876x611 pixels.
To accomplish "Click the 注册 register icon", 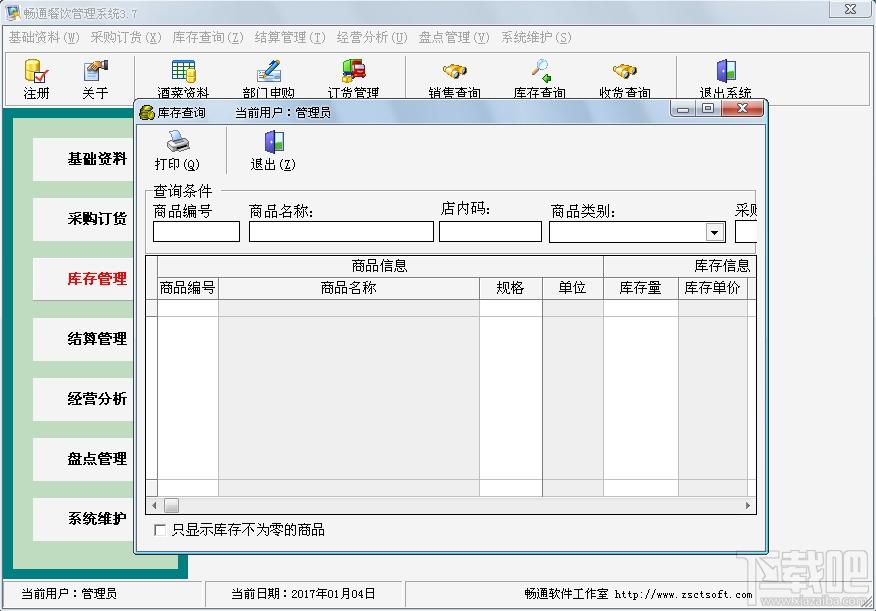I will pyautogui.click(x=36, y=71).
